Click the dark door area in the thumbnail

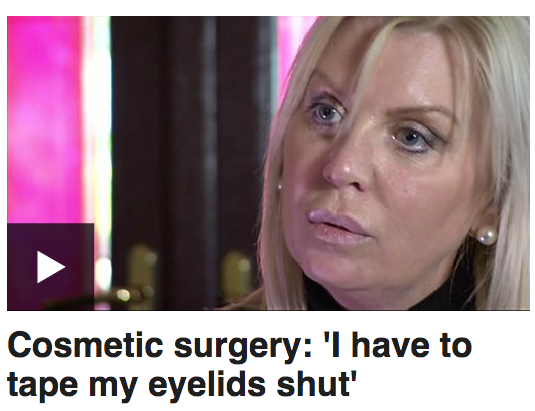[x=191, y=136]
